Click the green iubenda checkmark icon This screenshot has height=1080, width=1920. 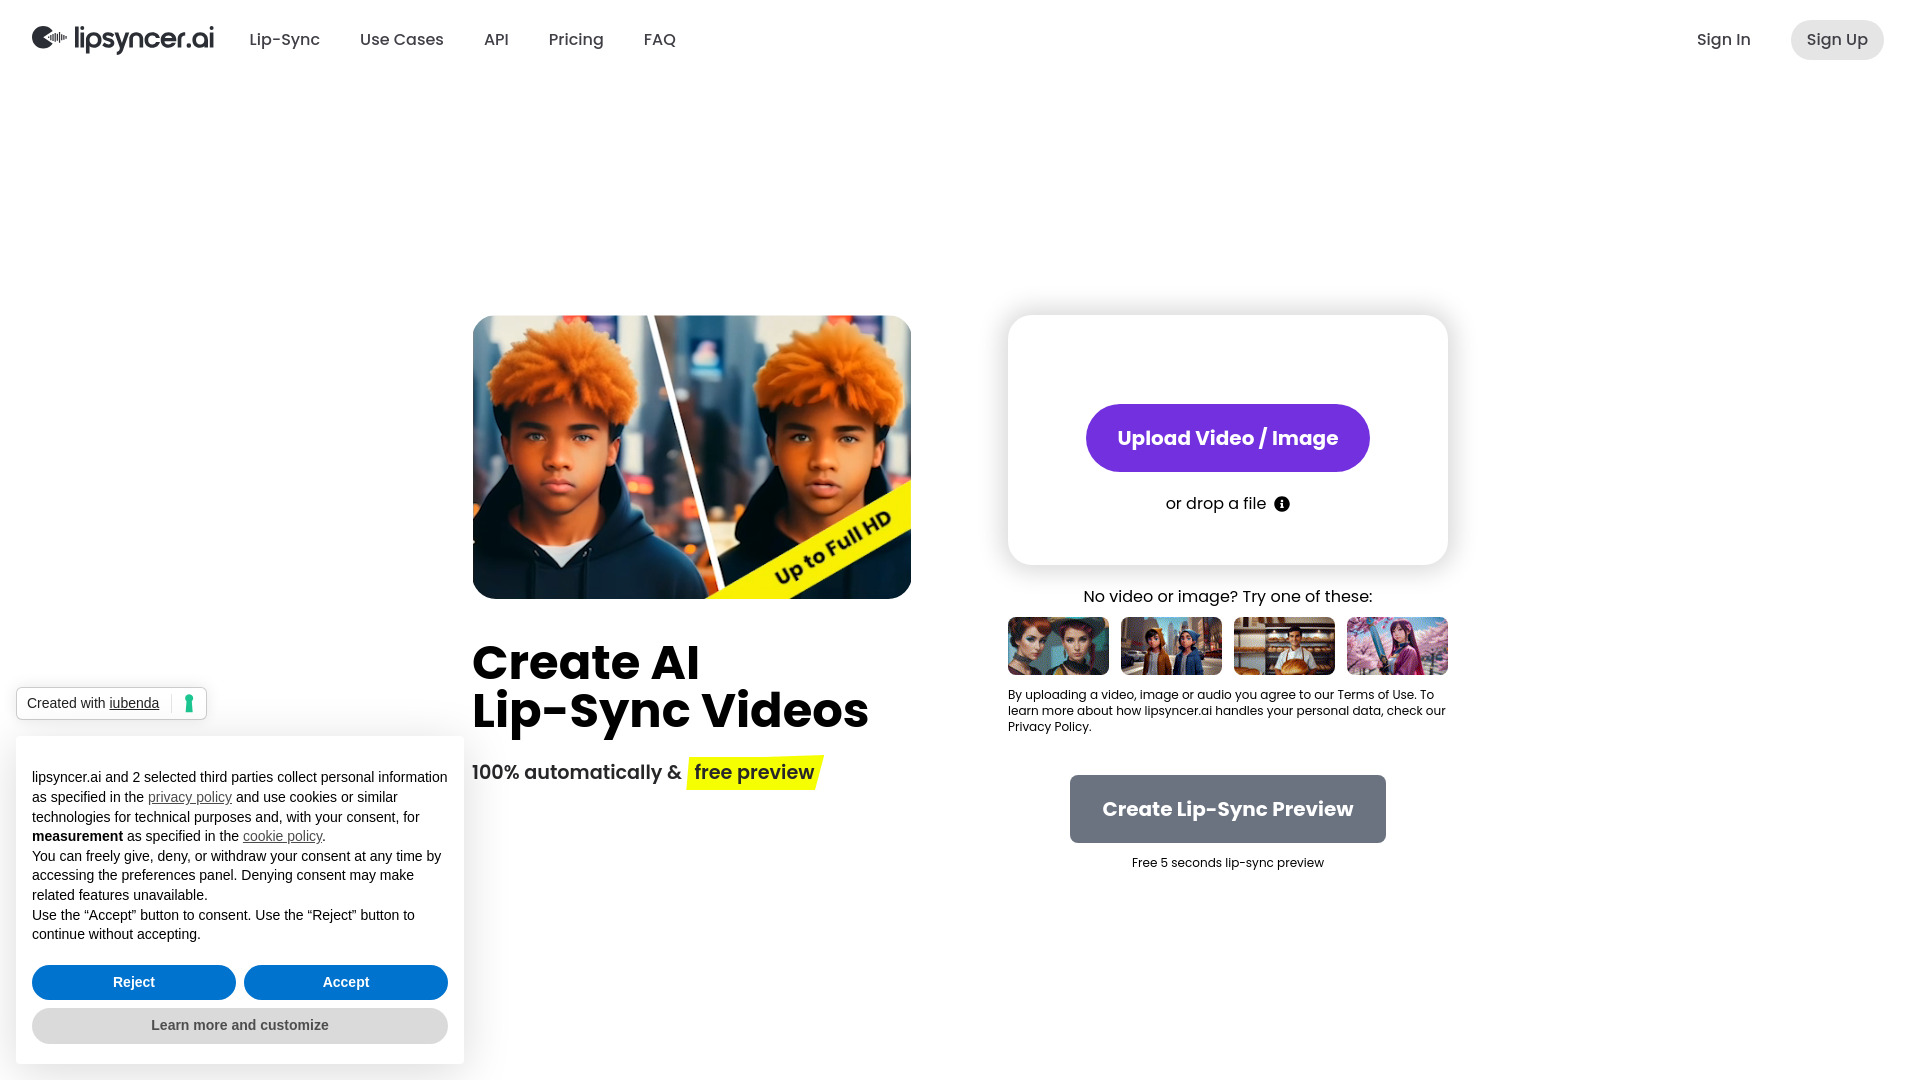pos(189,703)
